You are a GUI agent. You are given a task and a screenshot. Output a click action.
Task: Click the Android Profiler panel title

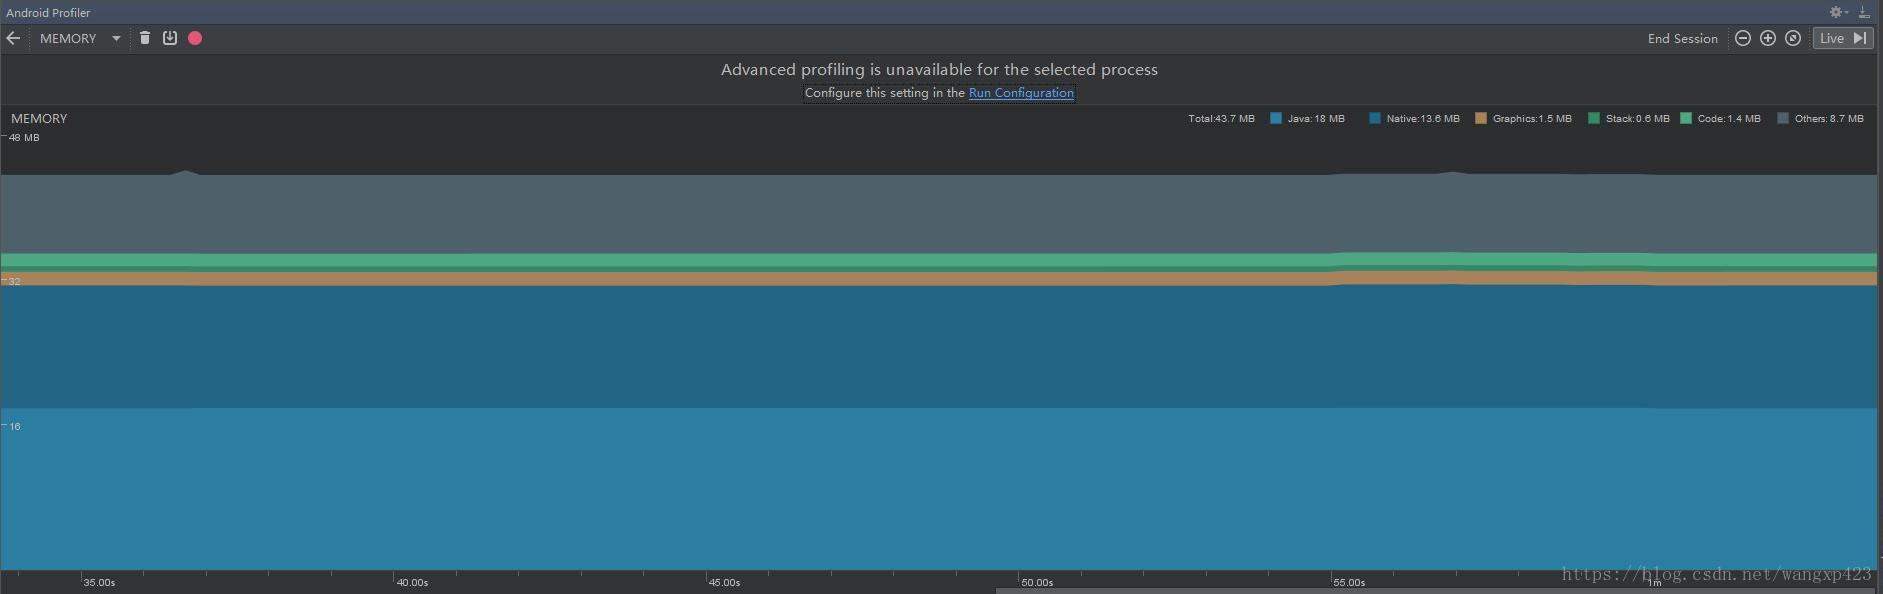click(48, 13)
